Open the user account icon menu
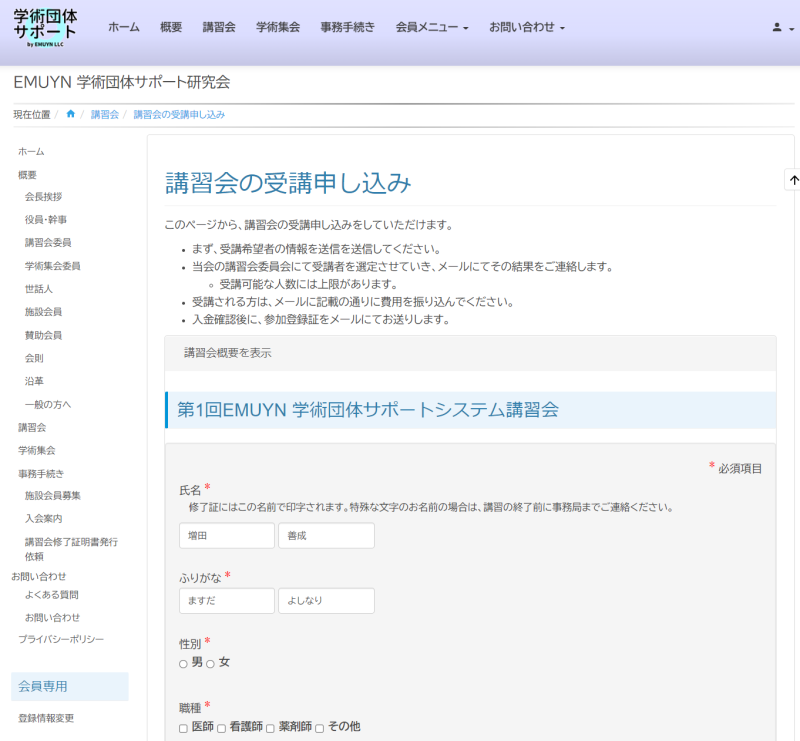Image resolution: width=800 pixels, height=741 pixels. coord(781,28)
